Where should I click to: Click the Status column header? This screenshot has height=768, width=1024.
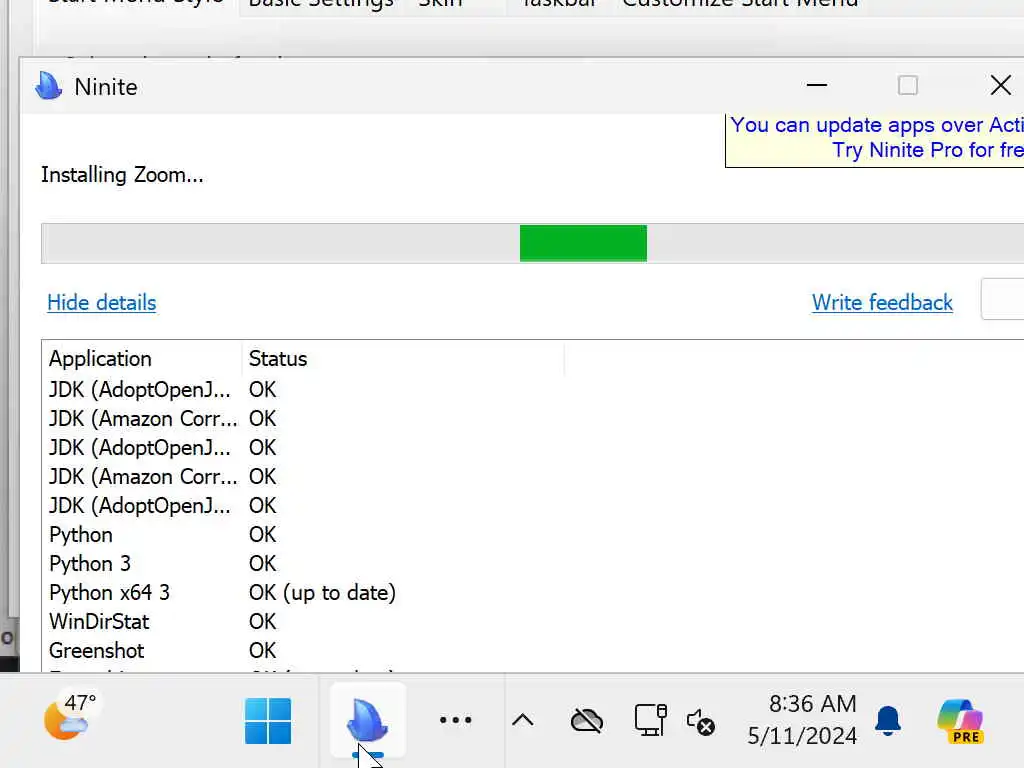coord(402,359)
